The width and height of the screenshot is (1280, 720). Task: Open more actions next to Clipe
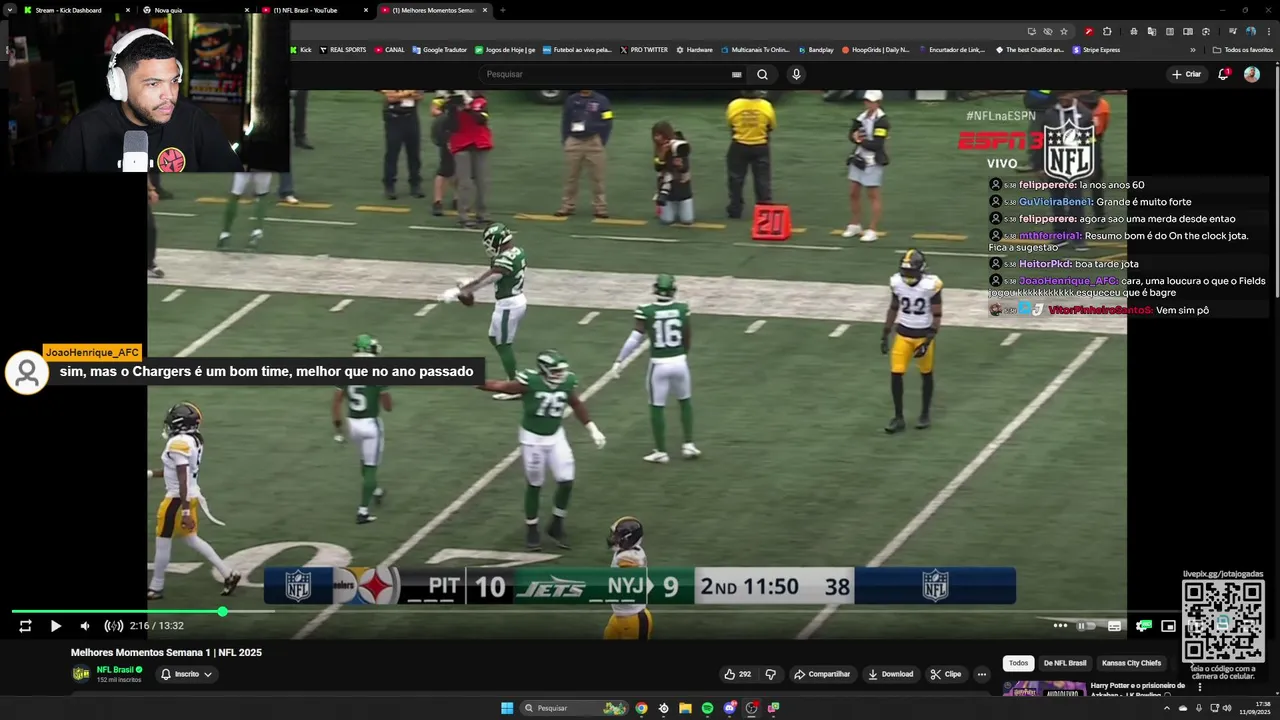[x=982, y=674]
